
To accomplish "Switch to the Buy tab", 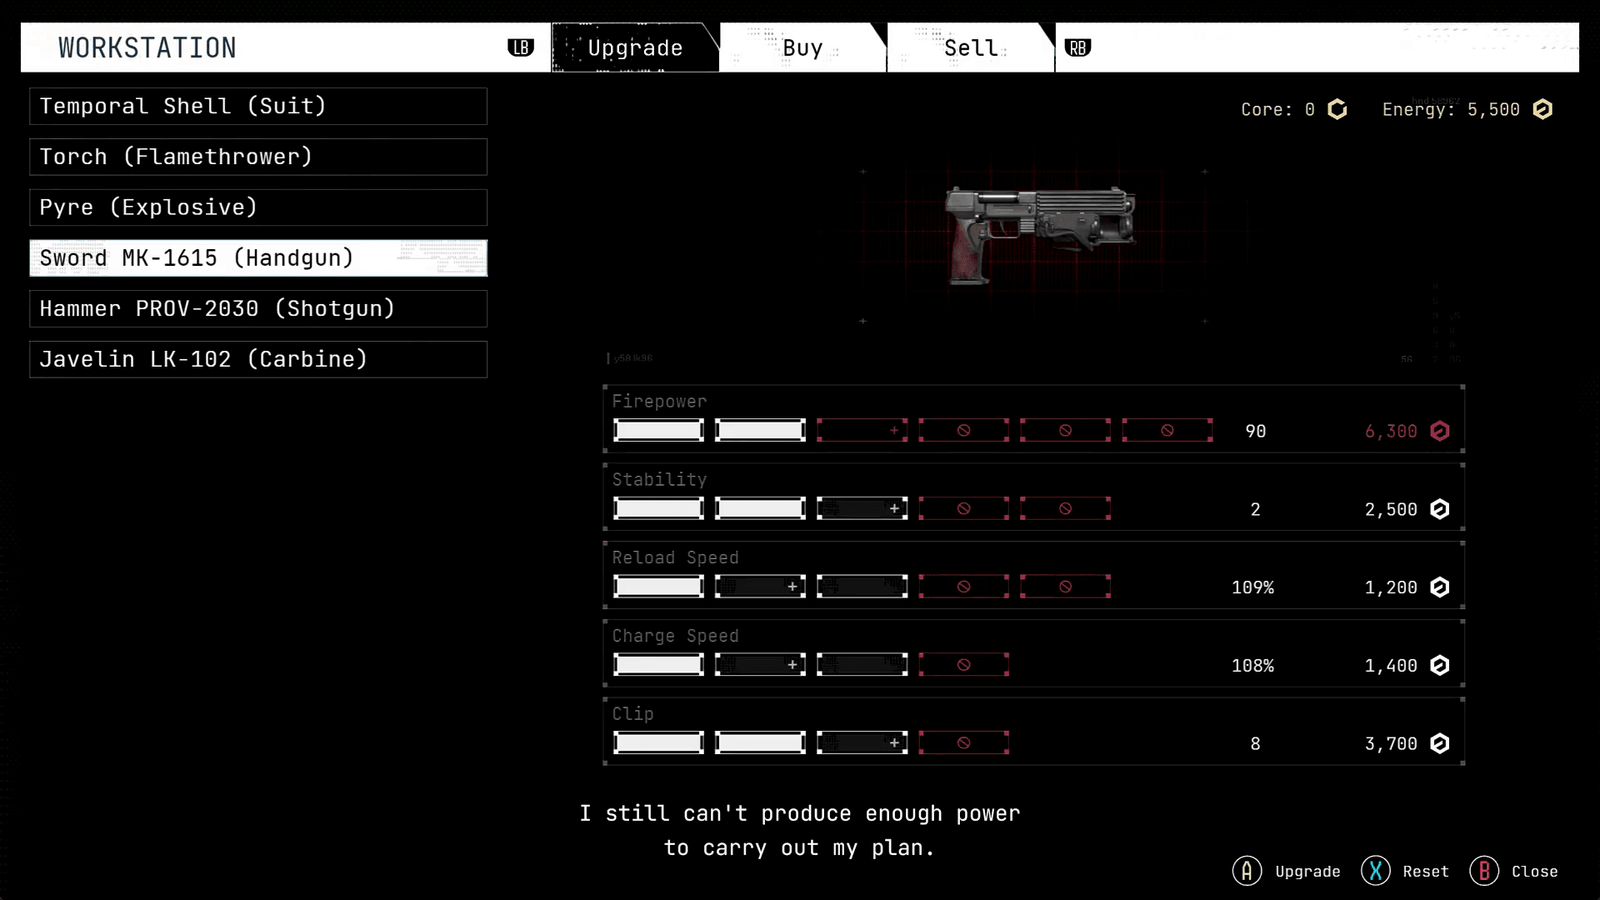I will point(802,48).
